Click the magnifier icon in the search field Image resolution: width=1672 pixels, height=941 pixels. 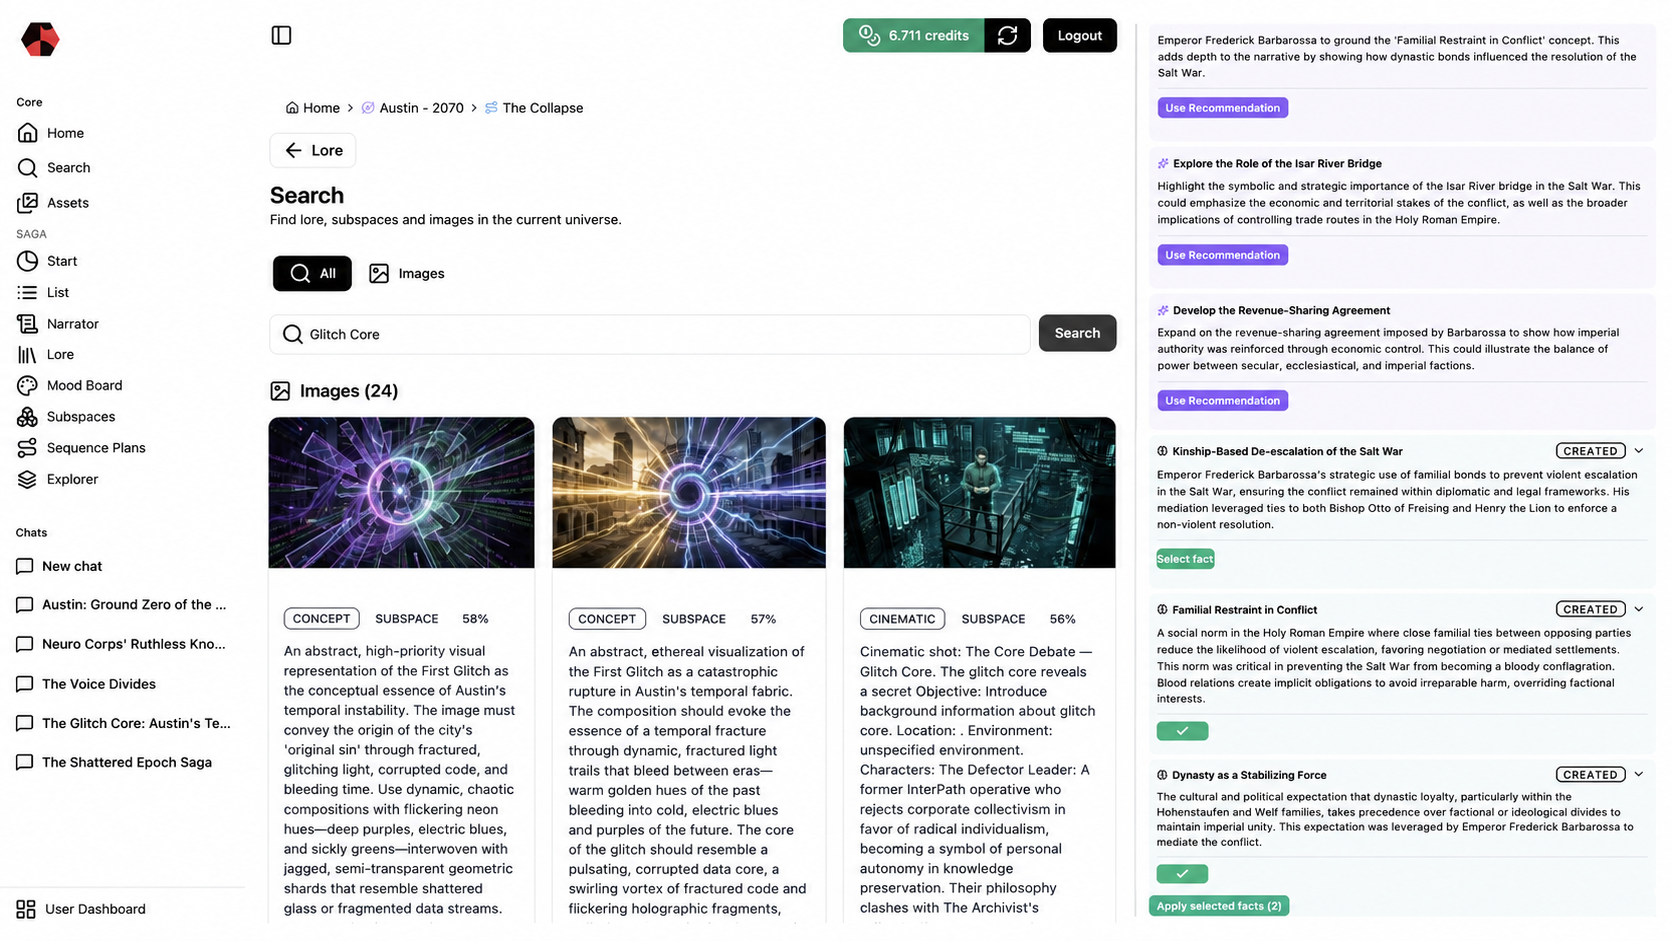[292, 334]
